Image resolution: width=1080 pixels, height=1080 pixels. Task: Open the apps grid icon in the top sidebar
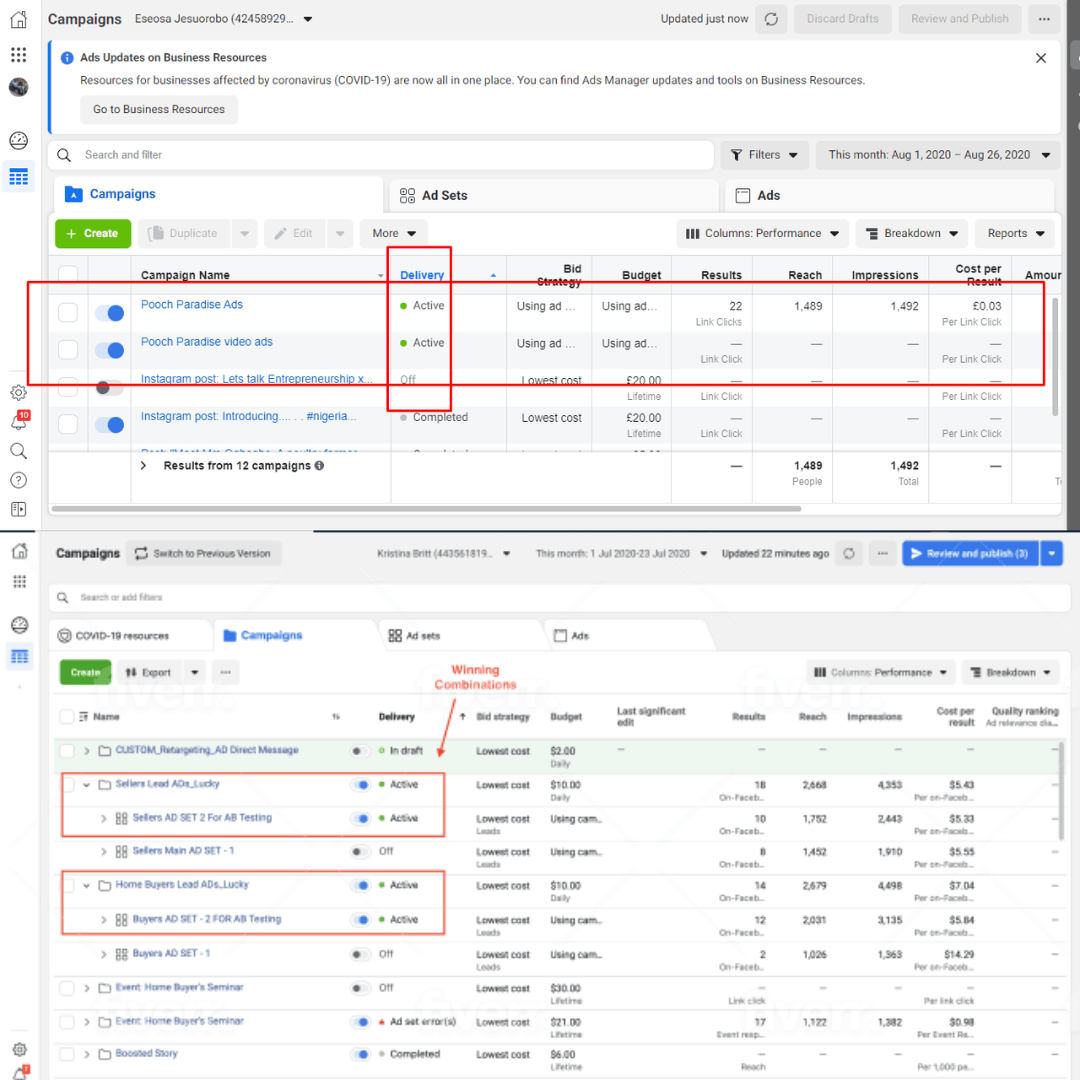(18, 54)
